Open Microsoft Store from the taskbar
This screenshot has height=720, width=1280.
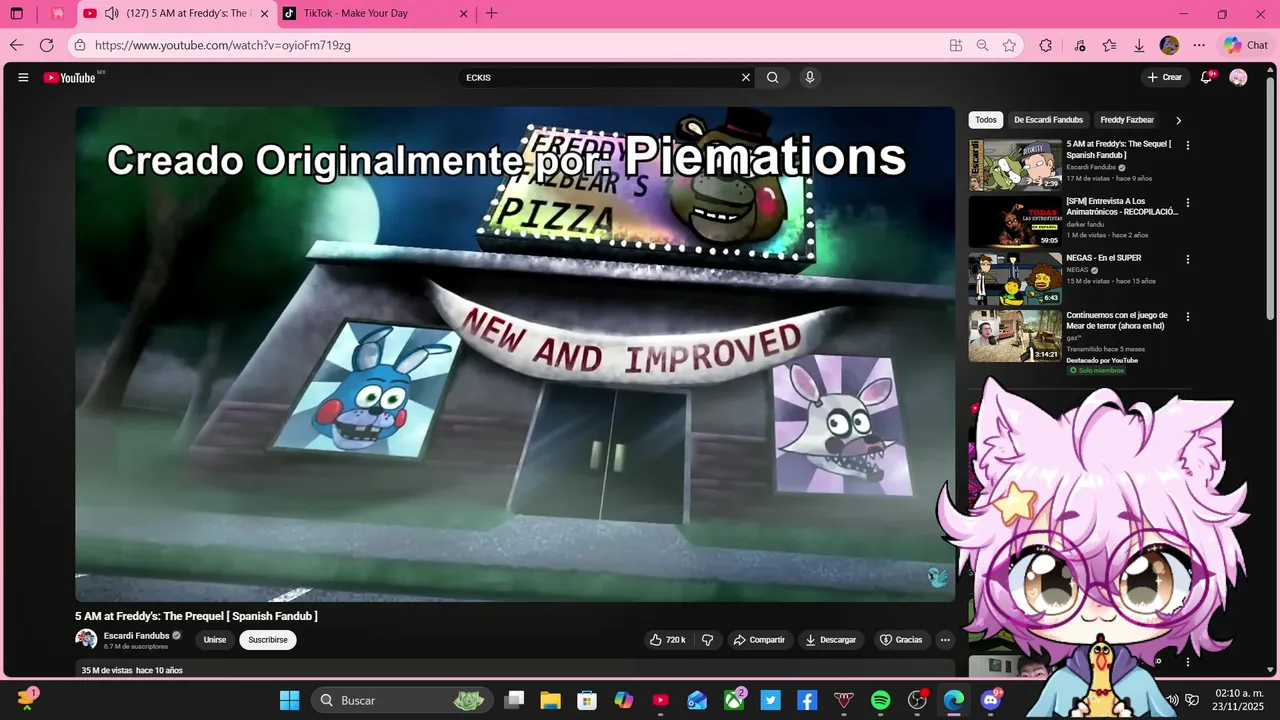(587, 700)
